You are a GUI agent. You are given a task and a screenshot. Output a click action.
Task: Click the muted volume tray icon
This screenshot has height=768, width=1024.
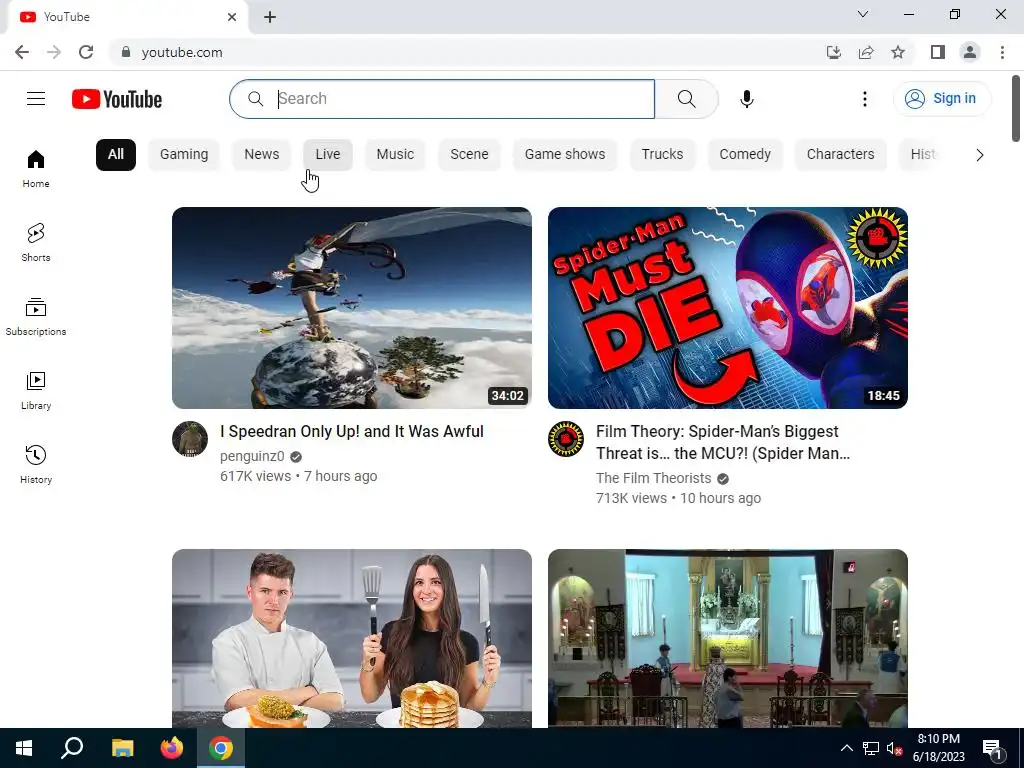(894, 748)
